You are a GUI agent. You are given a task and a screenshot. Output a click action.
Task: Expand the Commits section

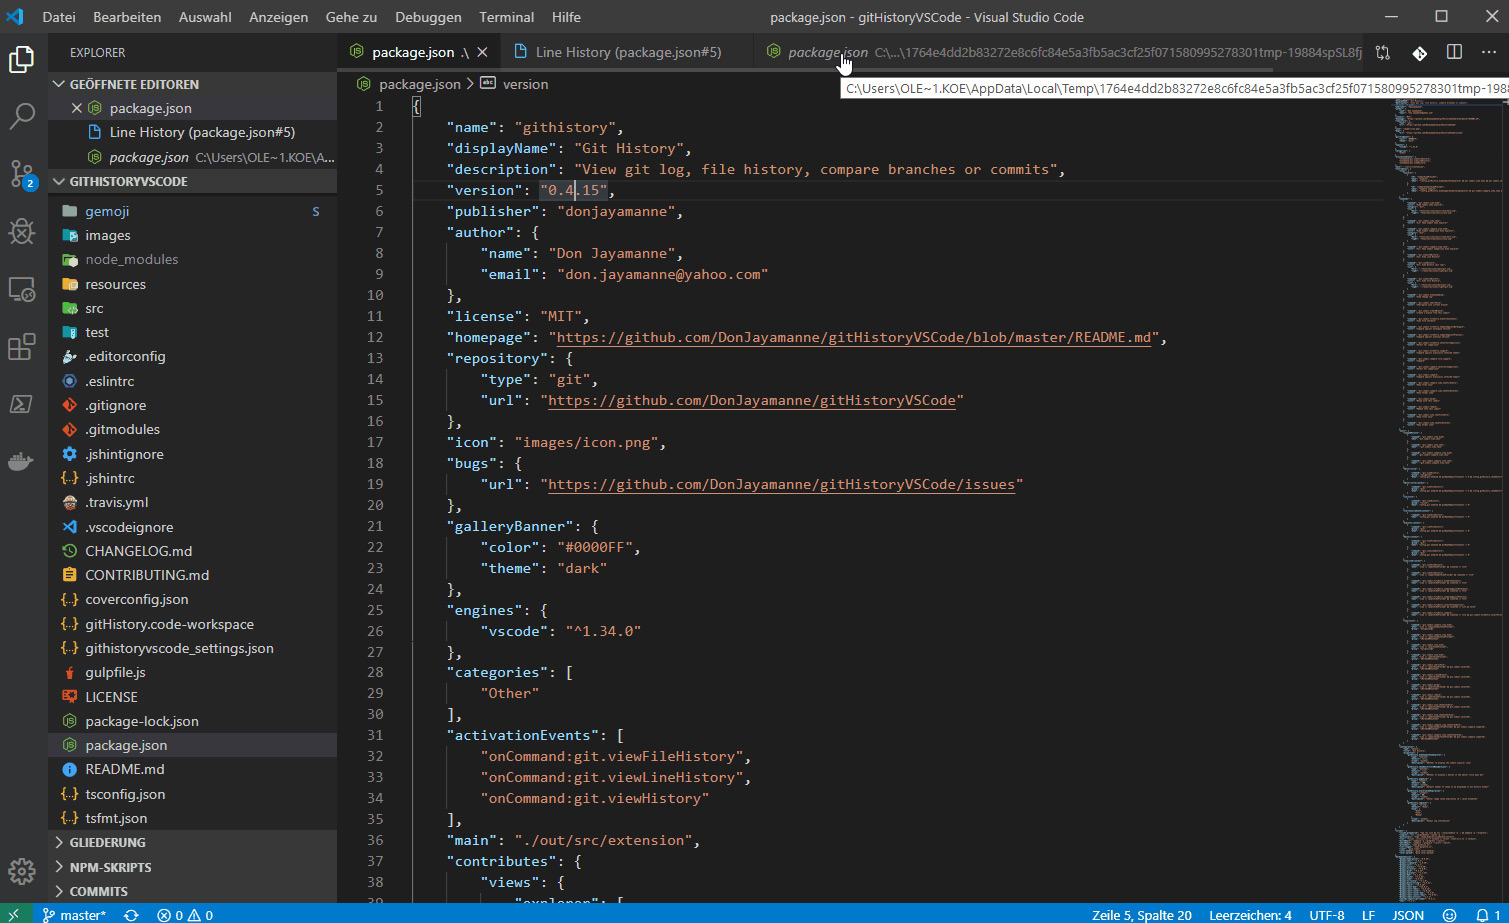(x=192, y=891)
